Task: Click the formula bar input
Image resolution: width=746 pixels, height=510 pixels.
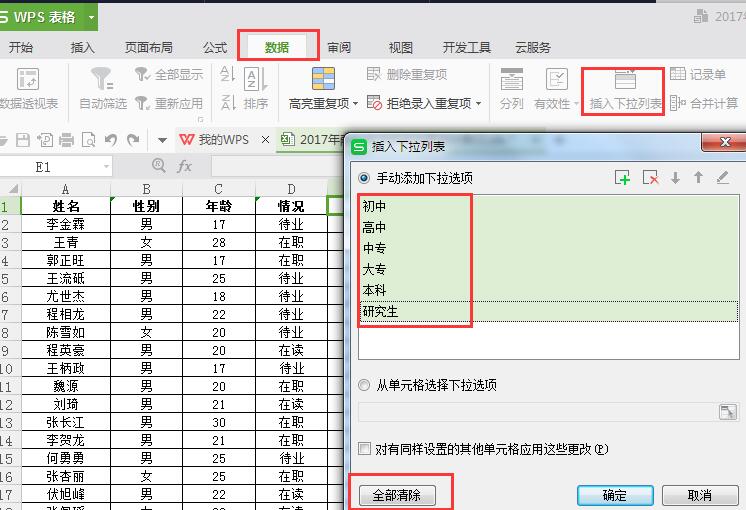Action: (277, 167)
